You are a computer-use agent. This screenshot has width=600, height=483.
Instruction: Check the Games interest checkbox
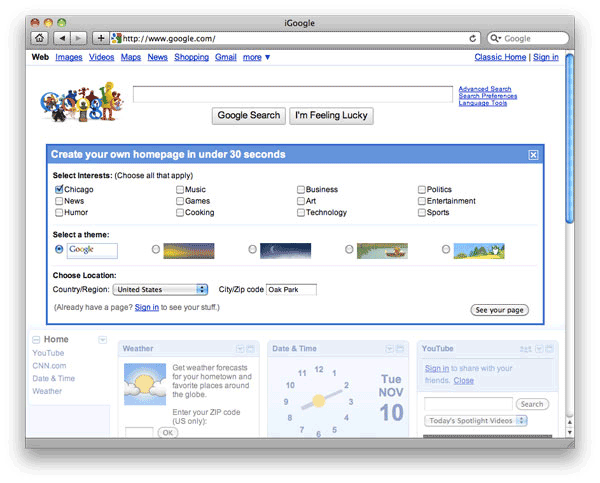point(180,201)
